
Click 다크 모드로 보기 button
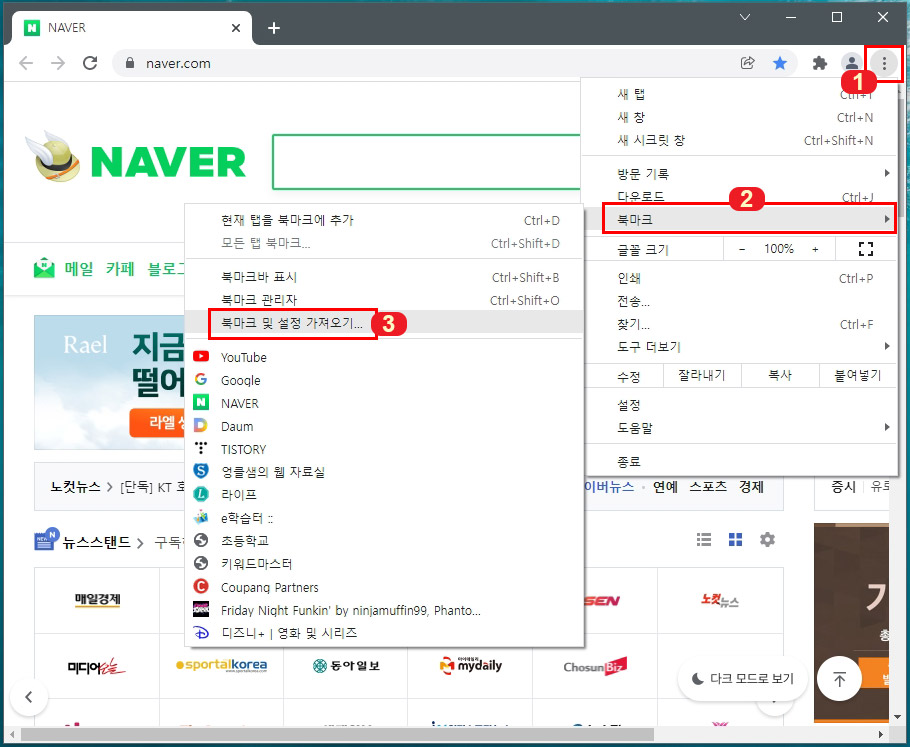pos(743,679)
